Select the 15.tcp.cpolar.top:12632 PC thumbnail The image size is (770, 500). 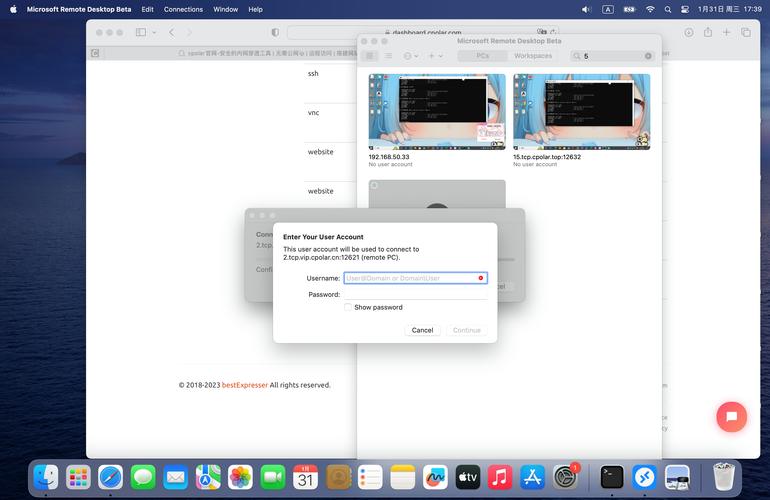point(581,111)
